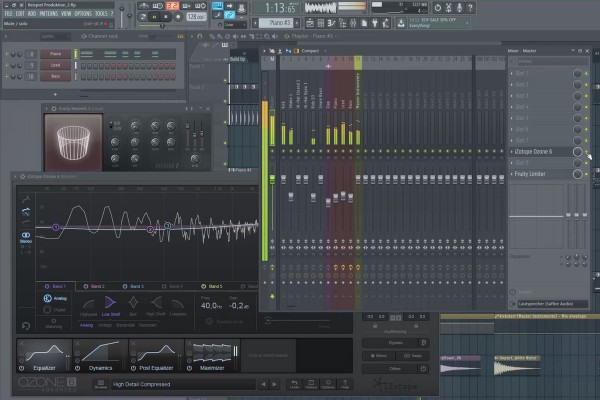Toggle the metronome icon

pos(144,6)
